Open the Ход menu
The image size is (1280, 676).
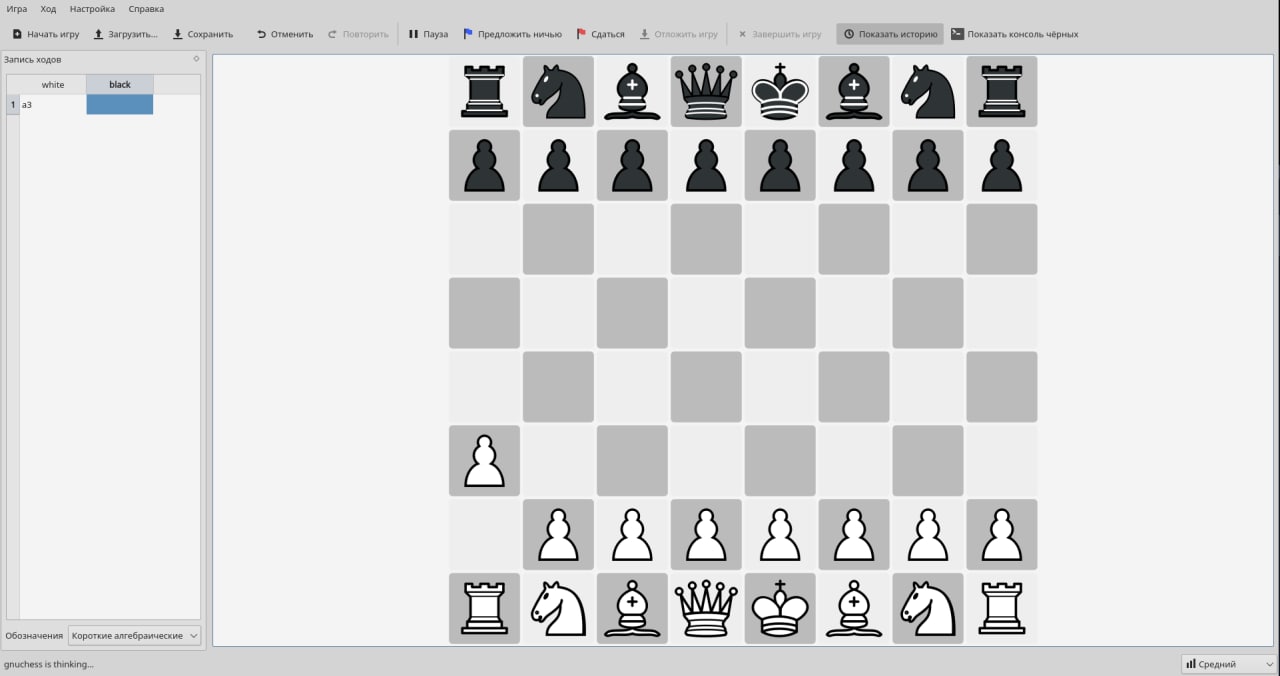click(x=48, y=9)
